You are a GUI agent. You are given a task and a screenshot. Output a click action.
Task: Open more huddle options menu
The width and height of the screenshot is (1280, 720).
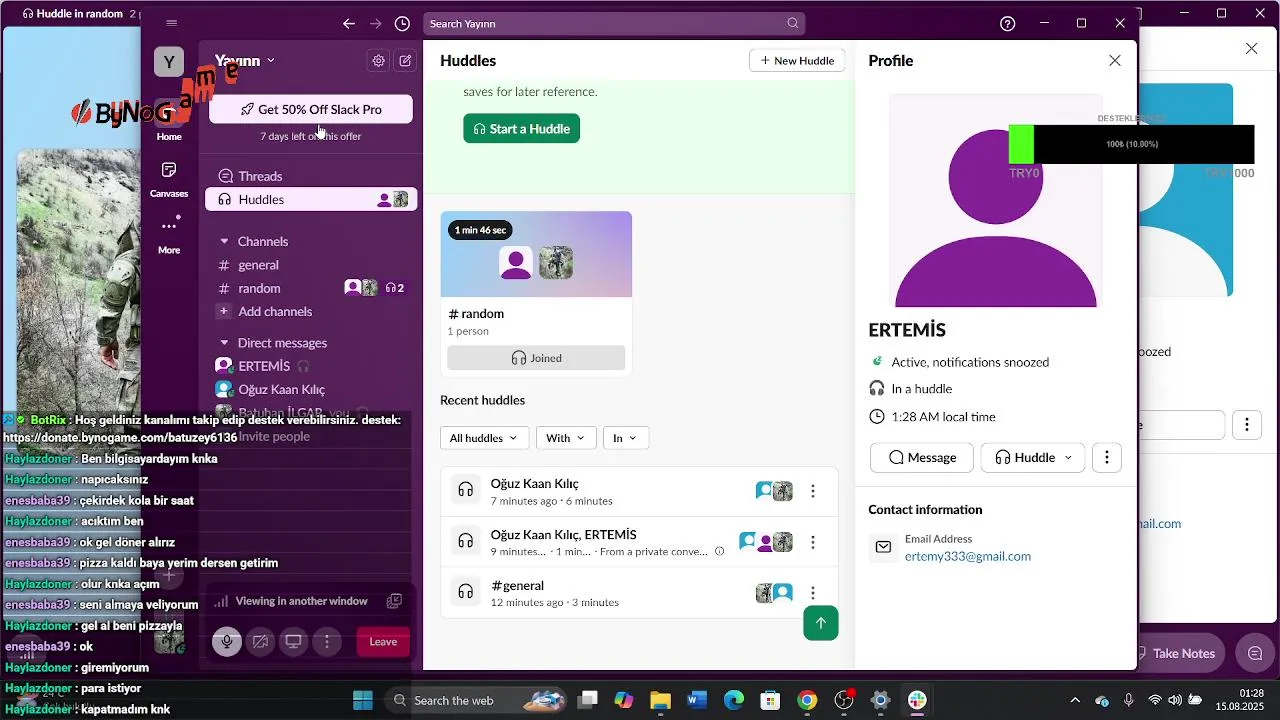coord(327,642)
